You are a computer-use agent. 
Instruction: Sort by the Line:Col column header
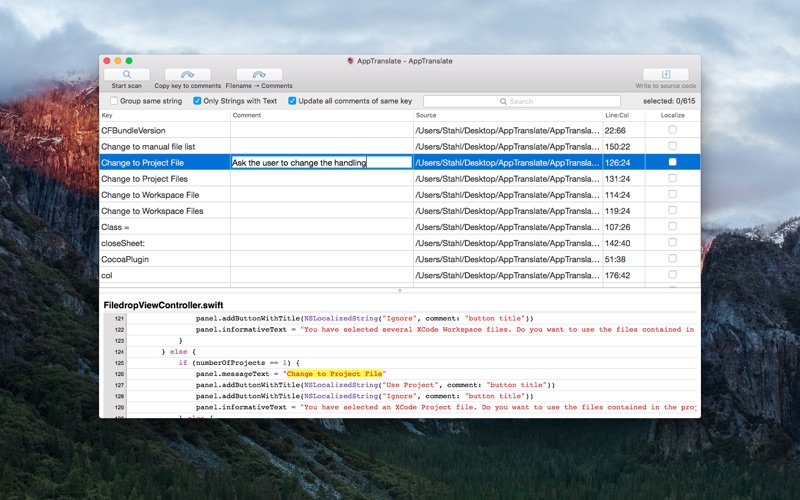623,115
